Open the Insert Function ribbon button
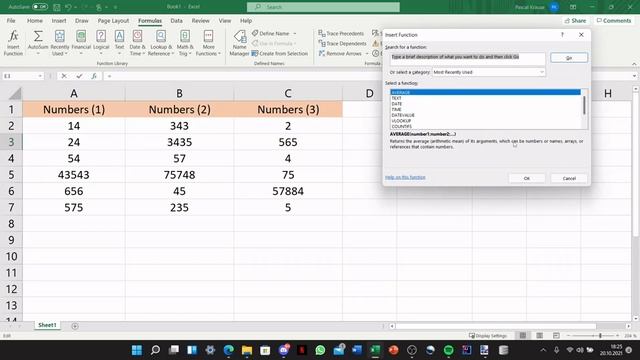Image resolution: width=640 pixels, height=360 pixels. tap(13, 43)
